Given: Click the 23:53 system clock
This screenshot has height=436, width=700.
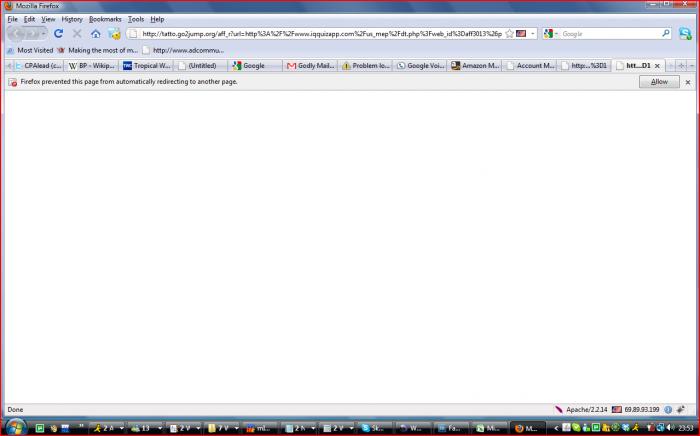Looking at the screenshot, I should (x=686, y=428).
